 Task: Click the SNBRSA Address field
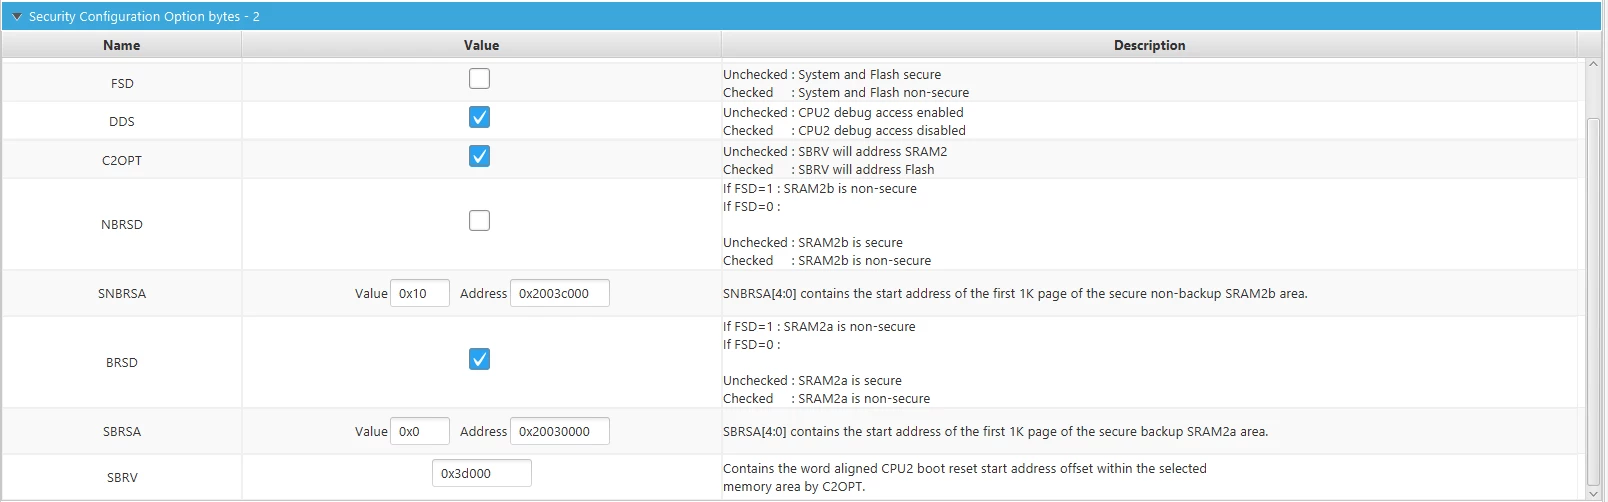tap(560, 293)
